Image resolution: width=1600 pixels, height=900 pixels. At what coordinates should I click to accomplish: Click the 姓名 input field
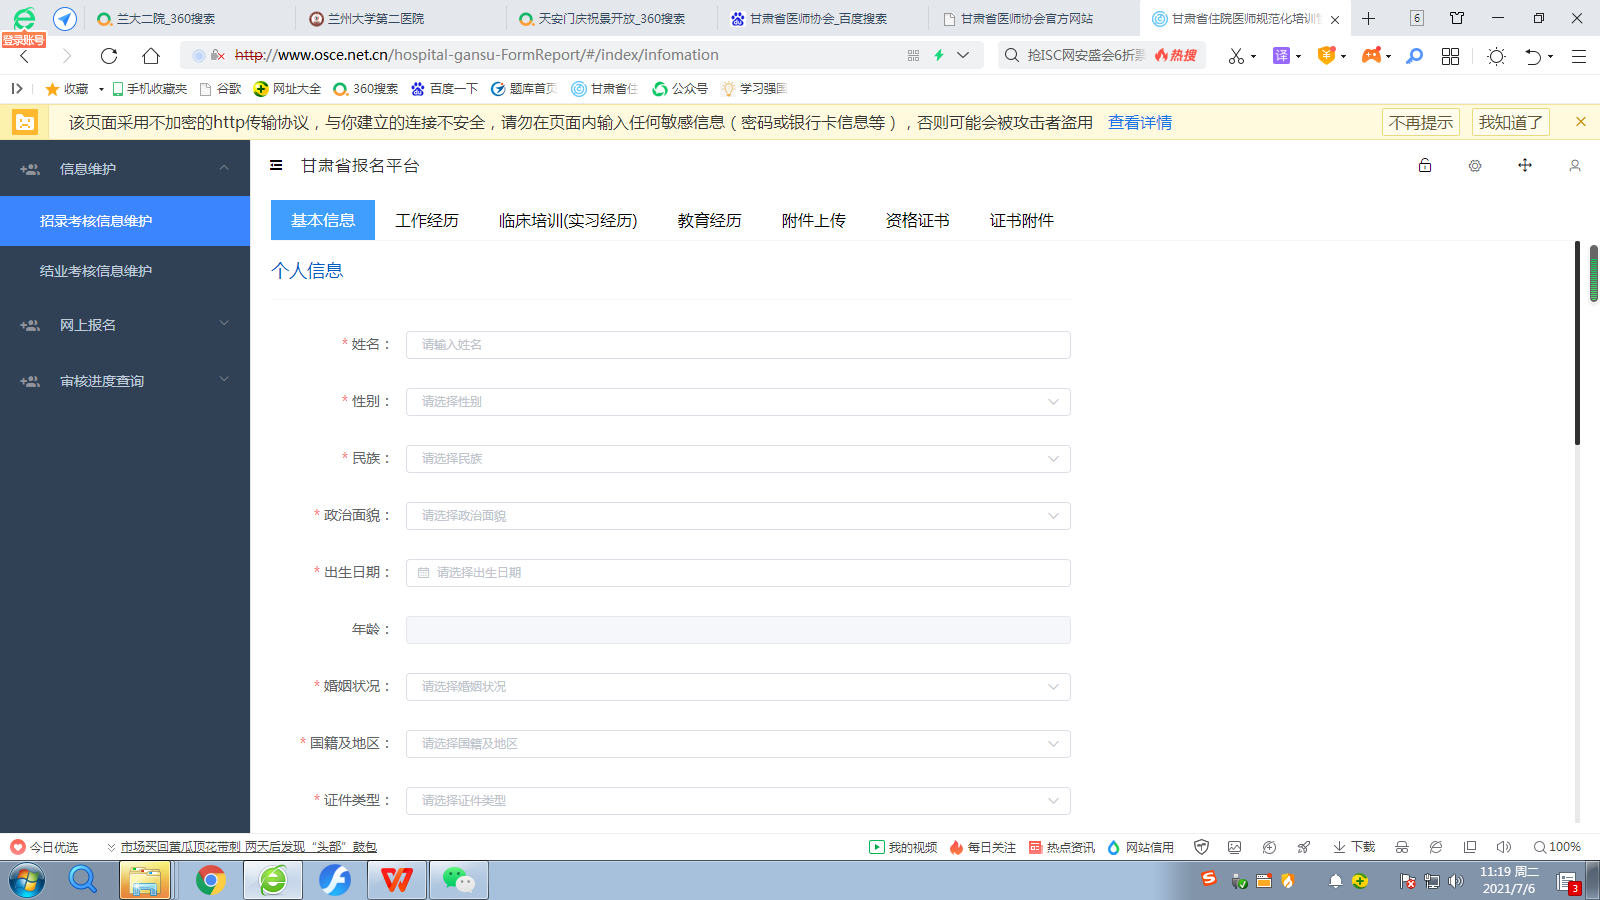pyautogui.click(x=738, y=345)
